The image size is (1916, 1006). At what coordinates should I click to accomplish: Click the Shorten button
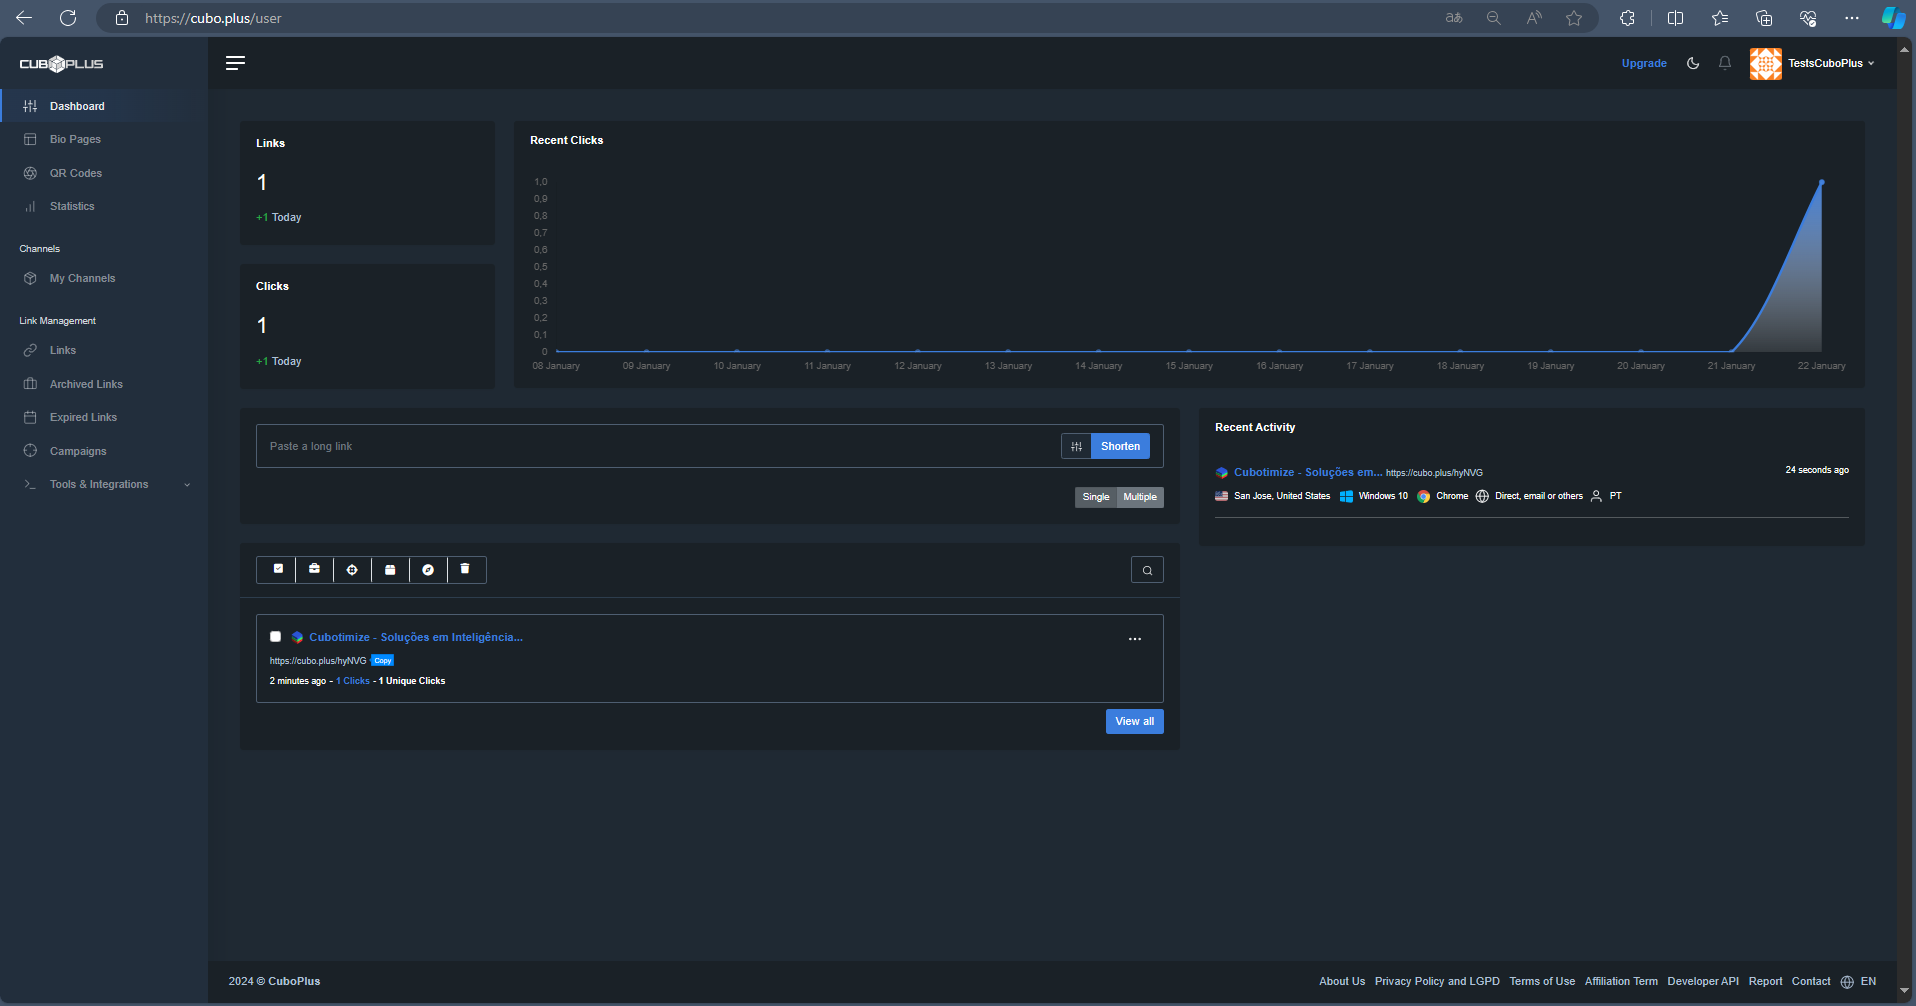[x=1120, y=447]
